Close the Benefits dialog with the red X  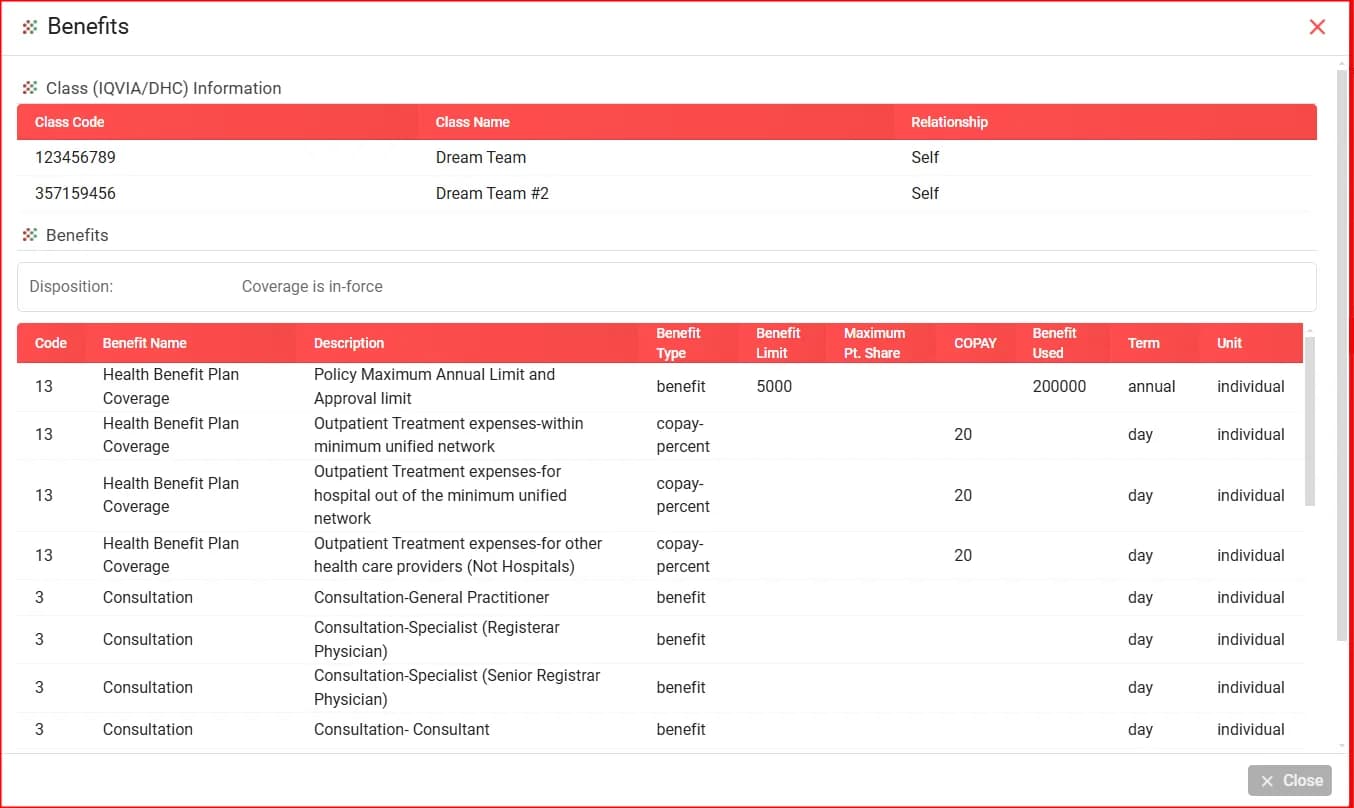pos(1317,27)
